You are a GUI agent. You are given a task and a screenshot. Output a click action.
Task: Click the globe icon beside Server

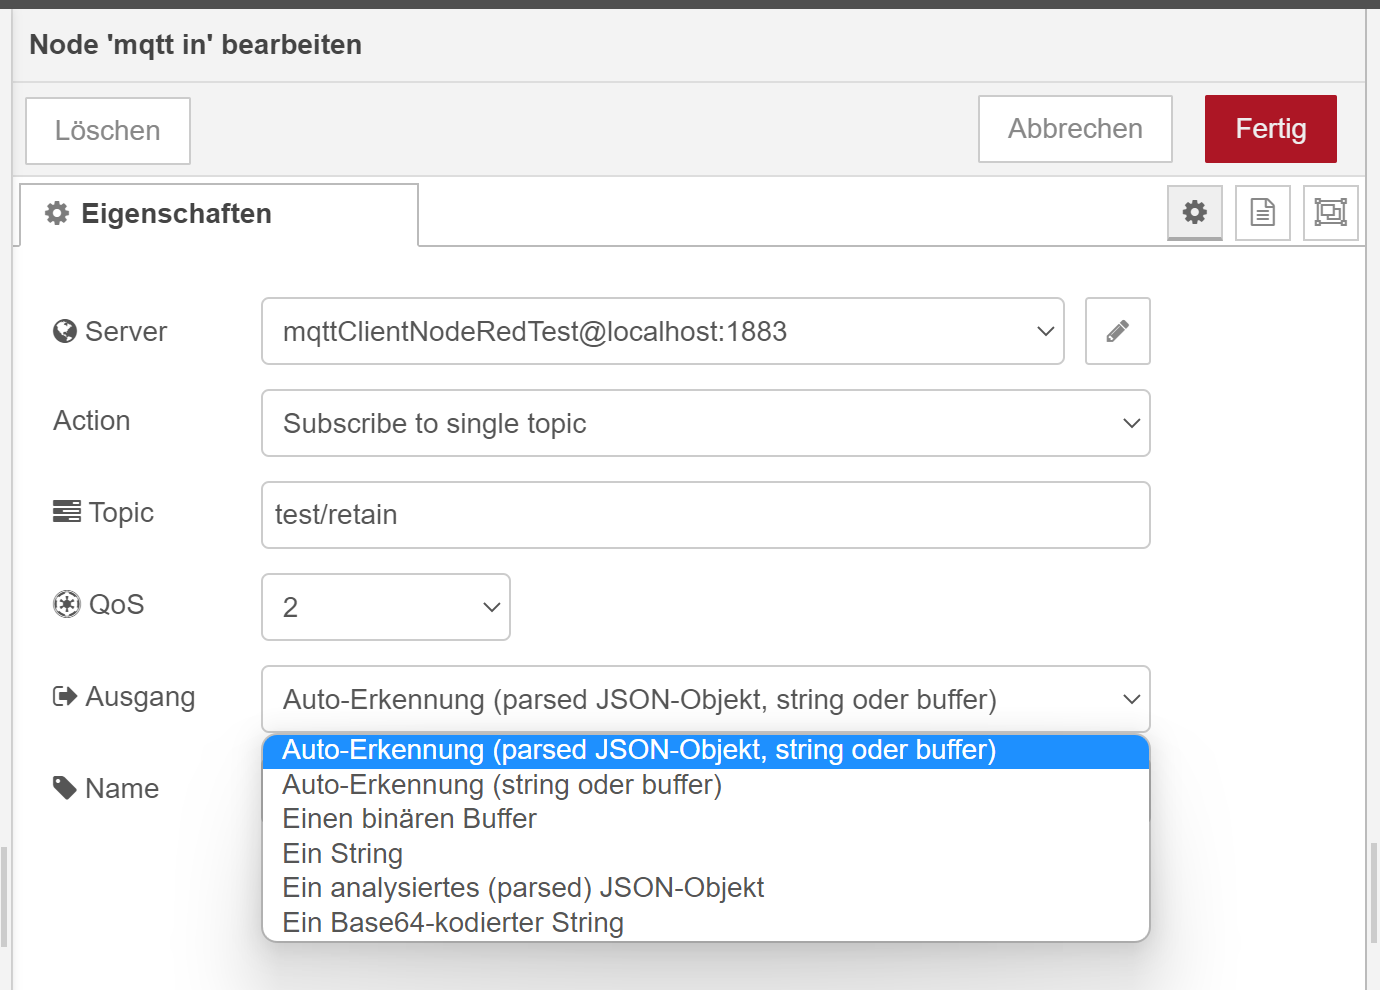point(65,331)
